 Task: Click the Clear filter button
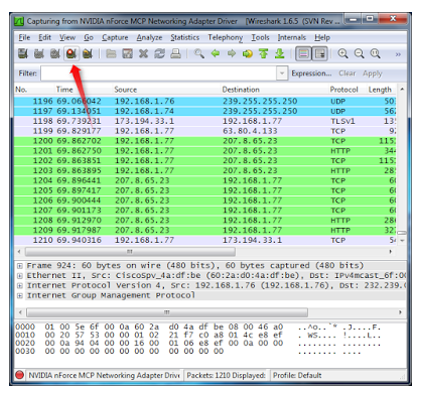pyautogui.click(x=347, y=73)
